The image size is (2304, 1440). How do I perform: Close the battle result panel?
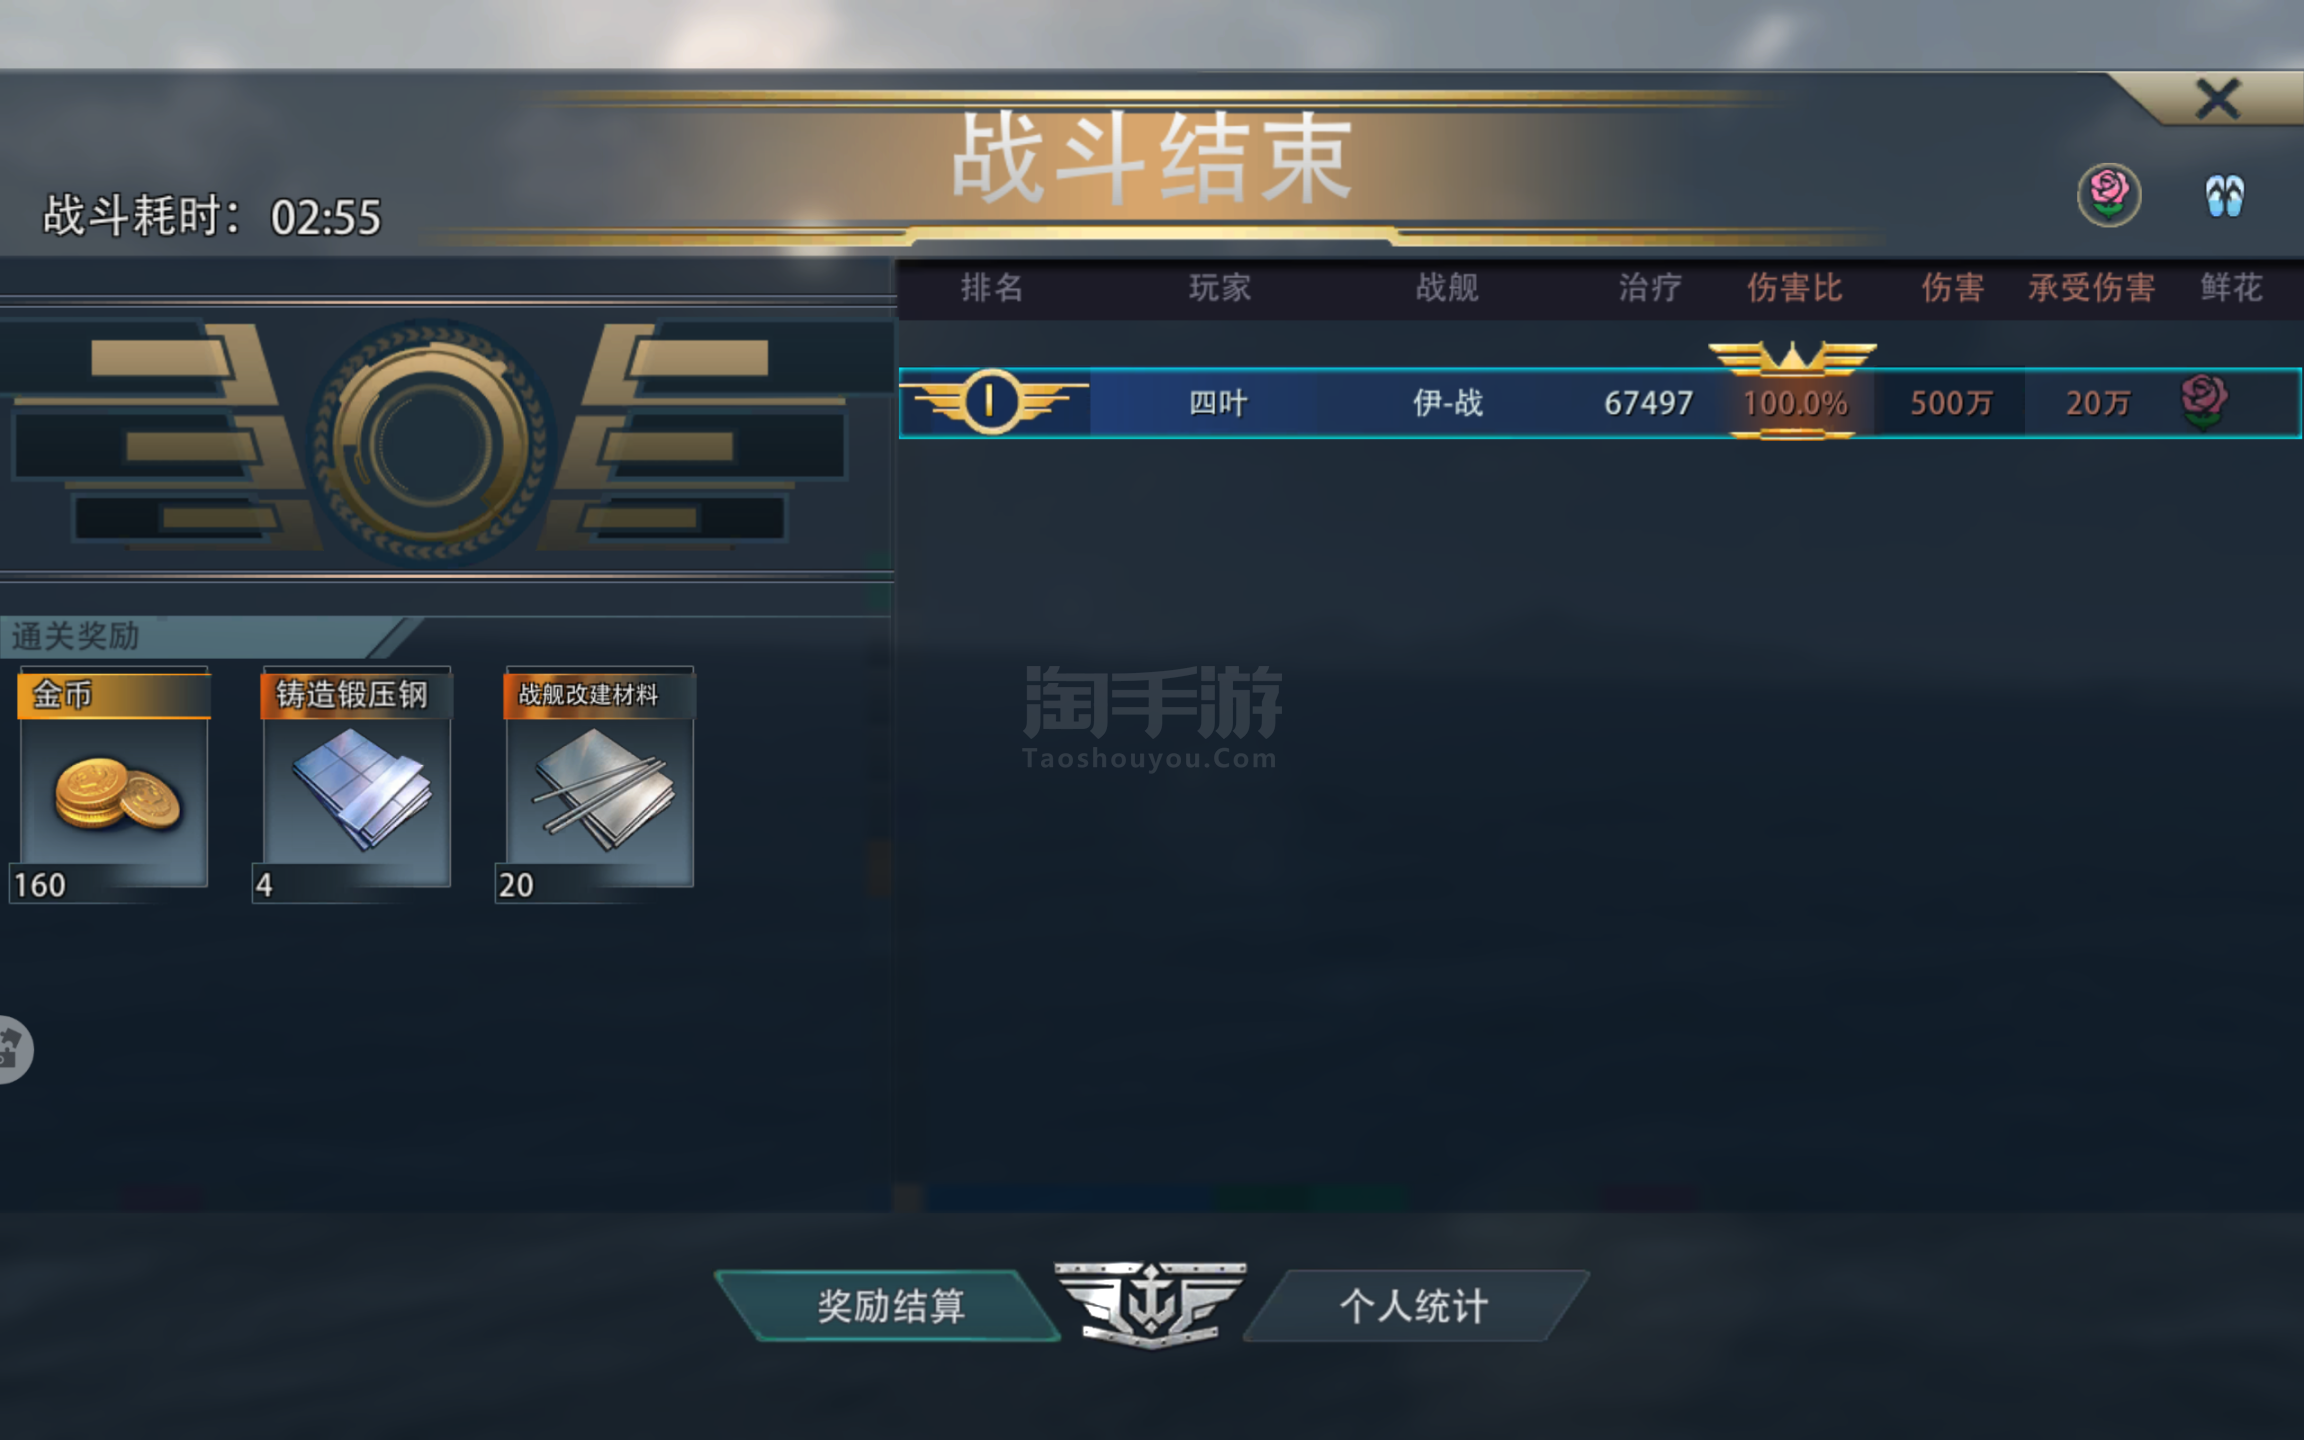tap(2217, 99)
